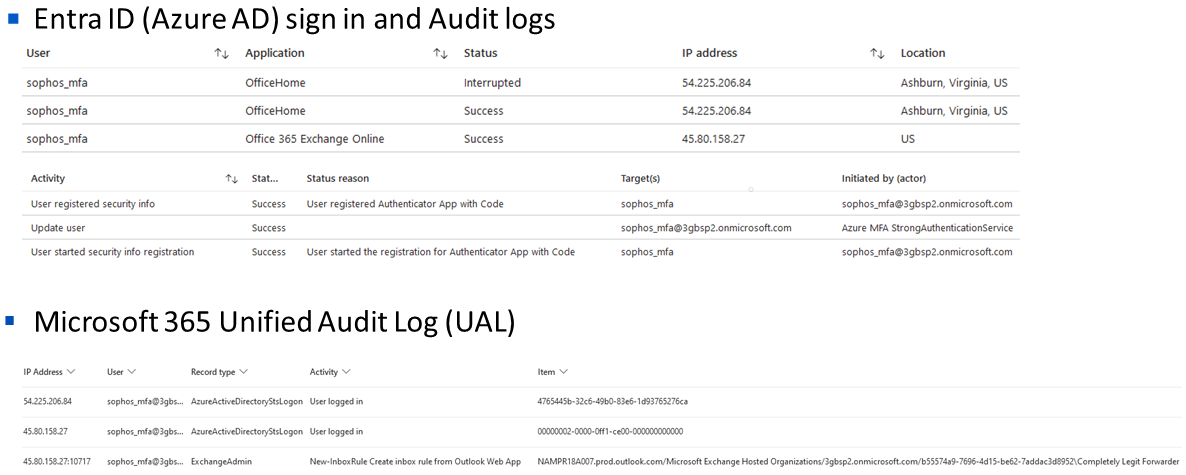Select User started the registration status reason
This screenshot has height=475, width=1186.
pos(441,252)
